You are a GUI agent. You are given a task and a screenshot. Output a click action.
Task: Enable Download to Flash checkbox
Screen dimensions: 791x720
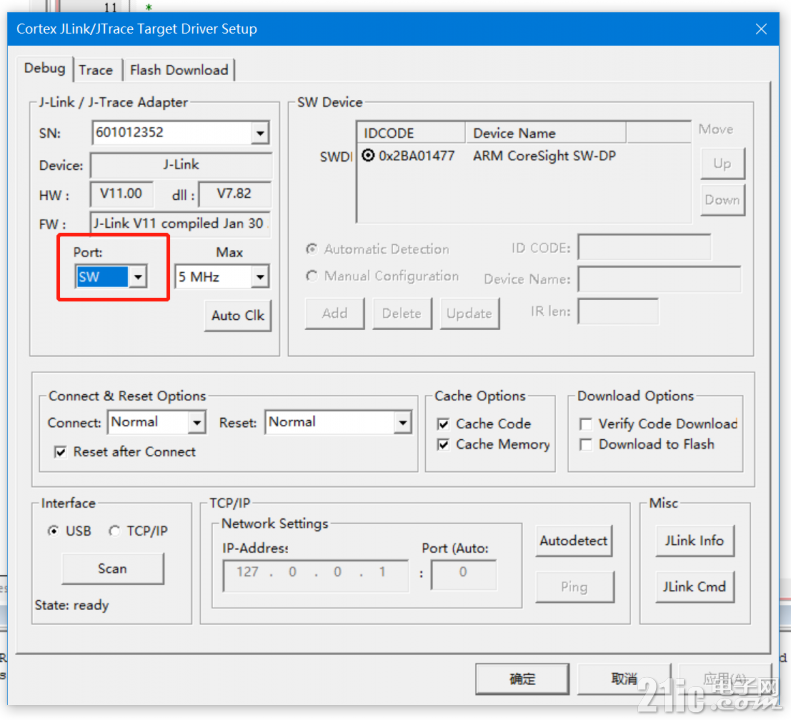[585, 445]
